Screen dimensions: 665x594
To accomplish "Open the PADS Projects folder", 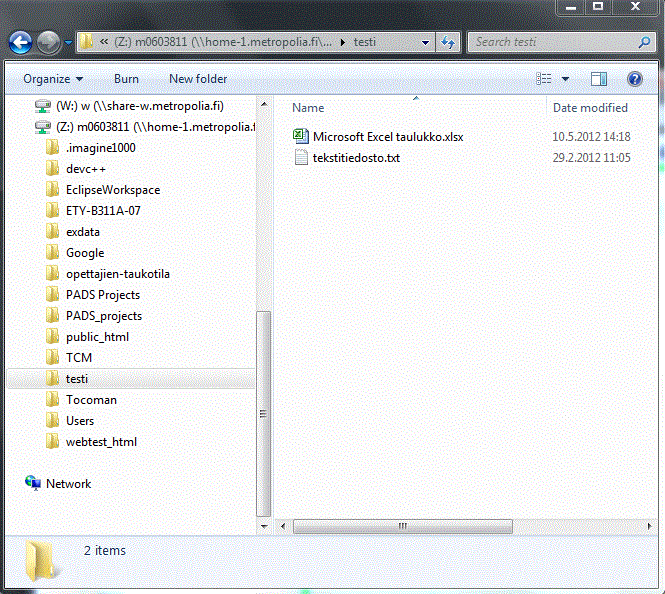I will coord(103,295).
